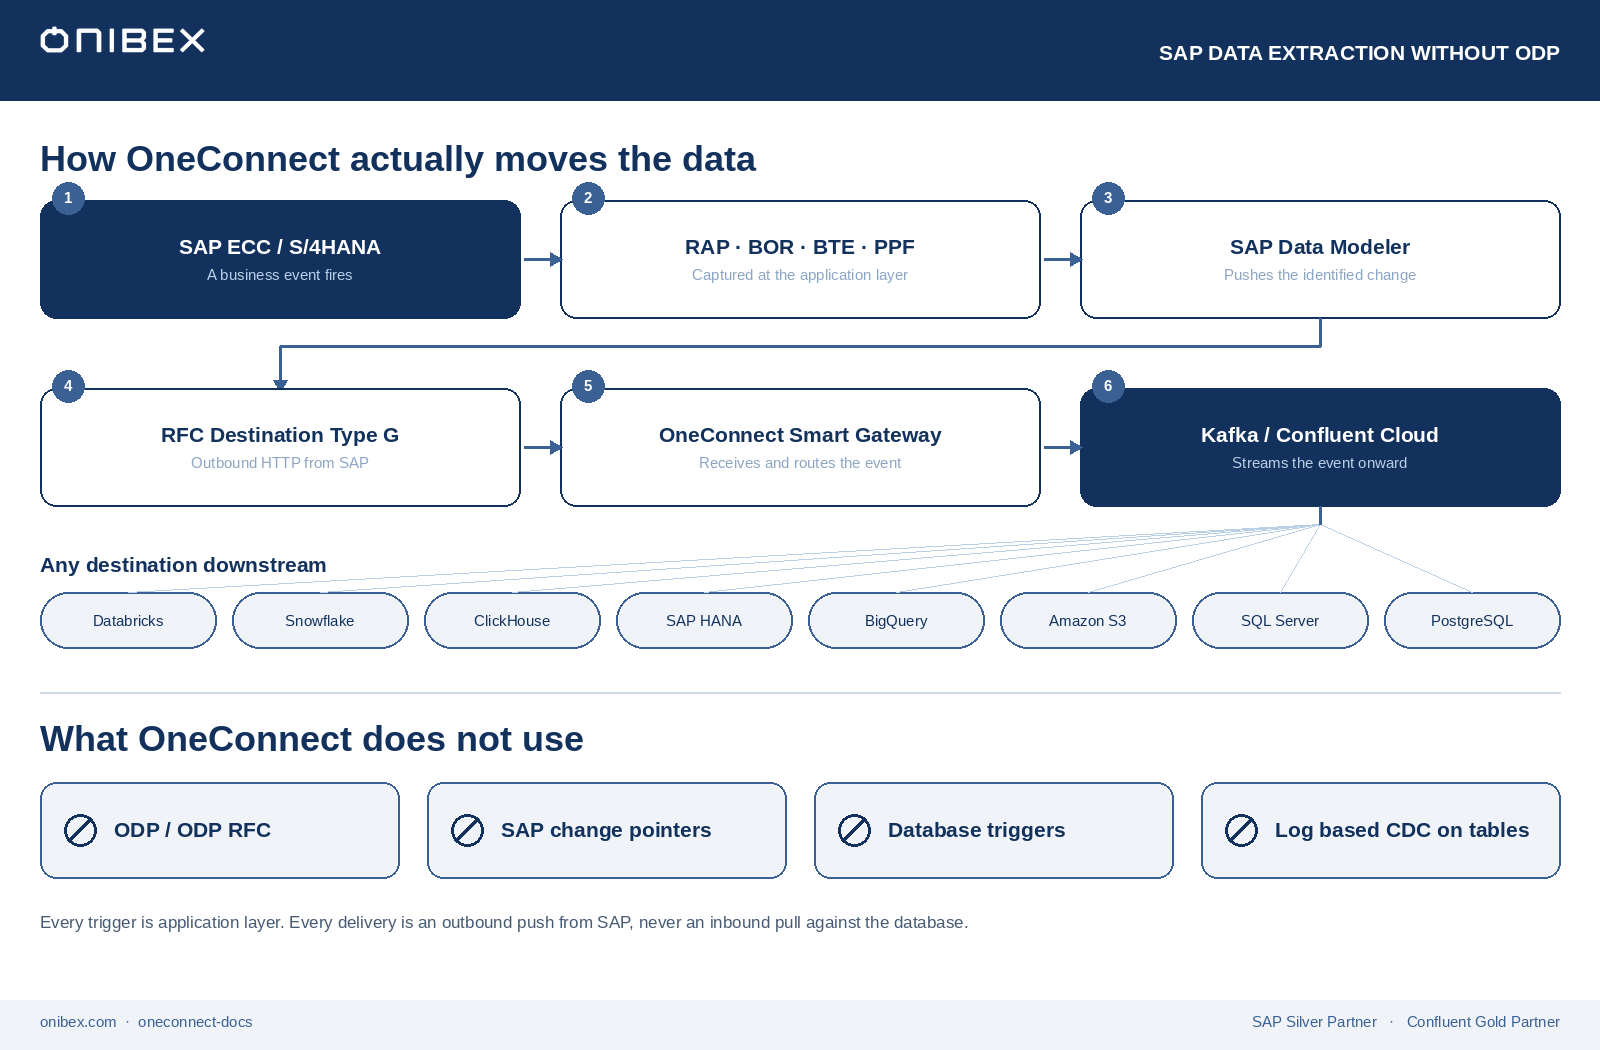Screen dimensions: 1600x1050
Task: Click 'Streams the event onward' subtitle
Action: [1320, 463]
